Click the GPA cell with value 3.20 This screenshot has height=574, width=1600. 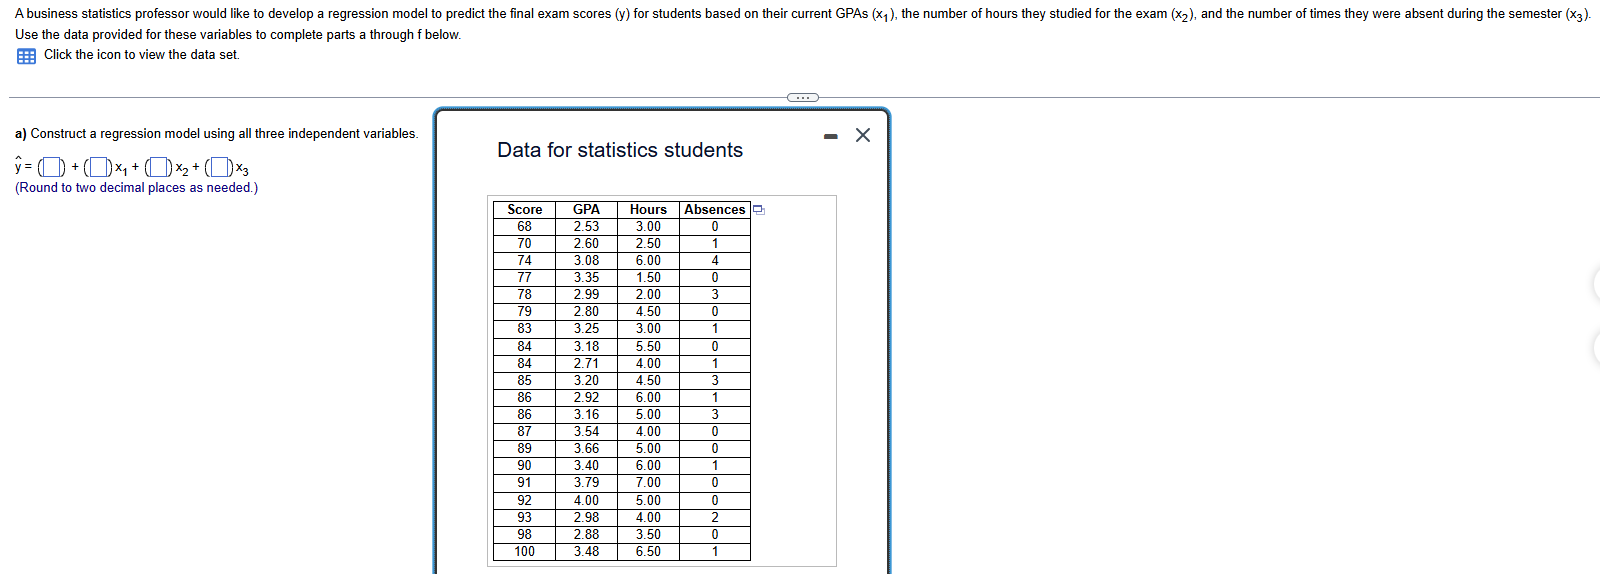coord(586,381)
